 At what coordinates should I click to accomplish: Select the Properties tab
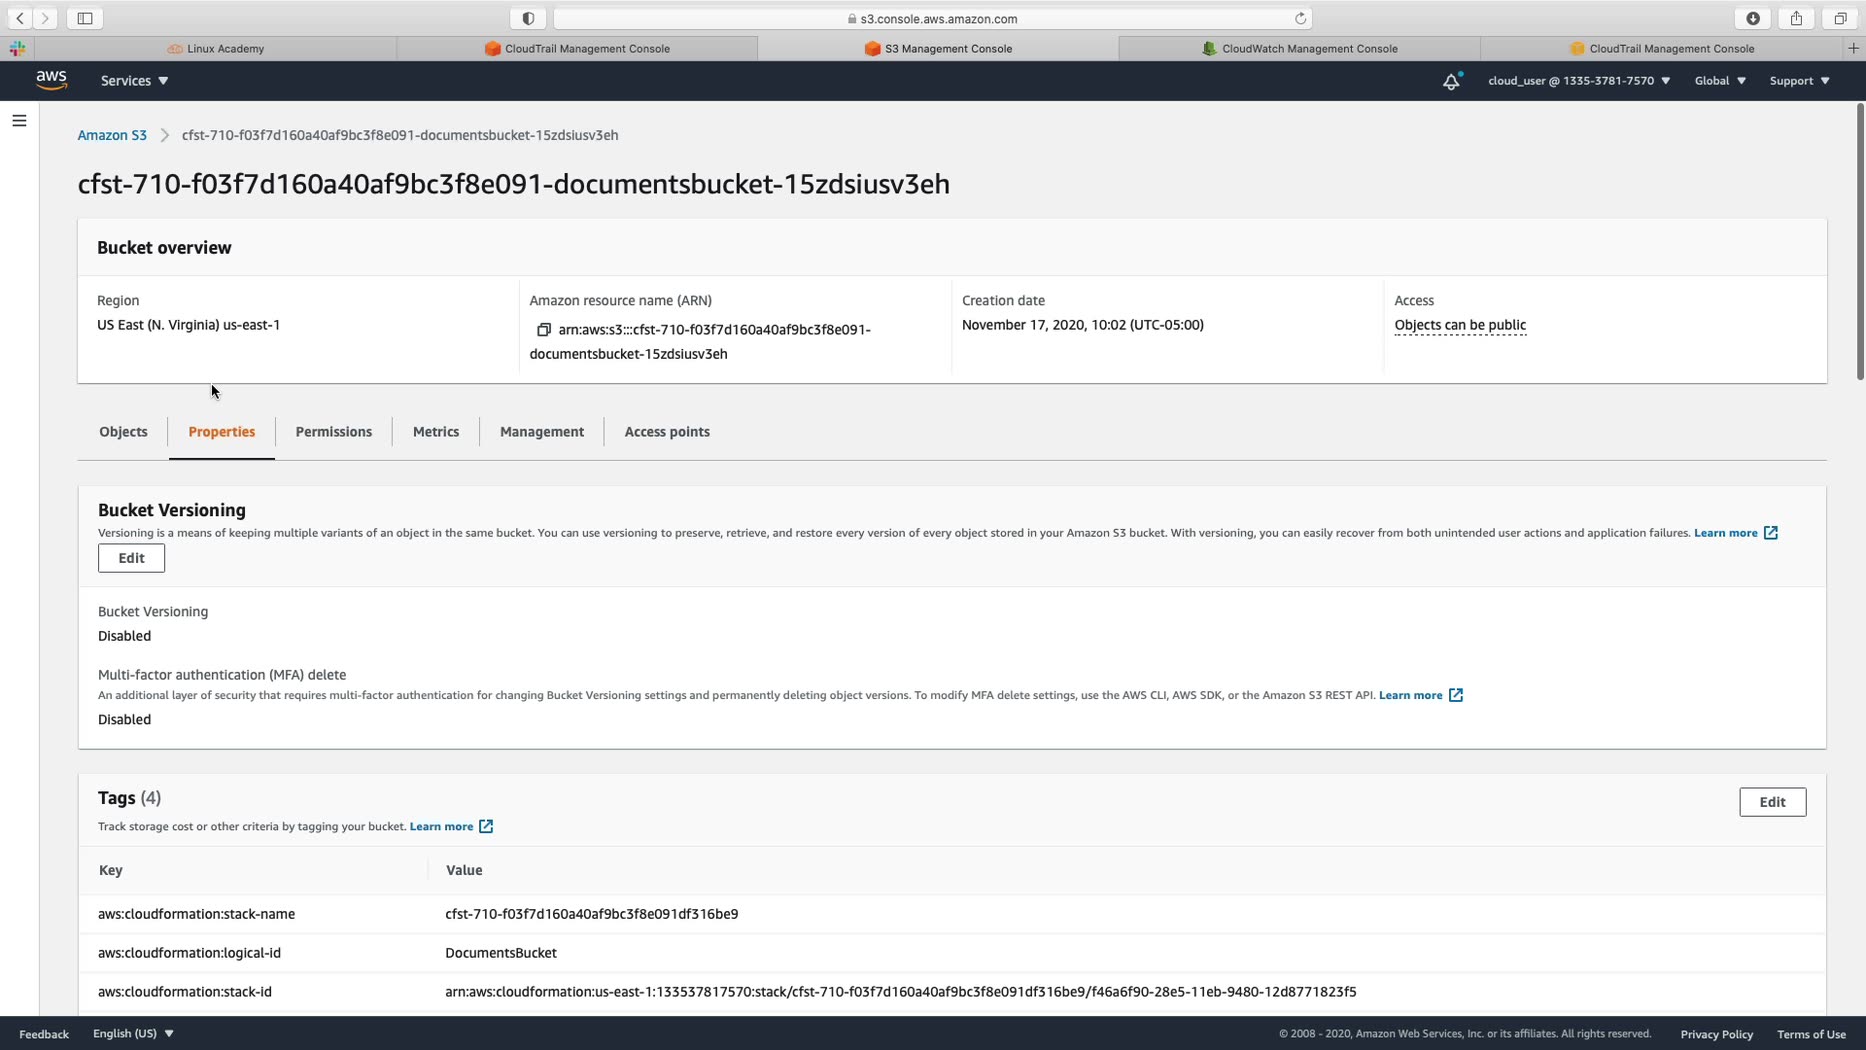click(x=221, y=432)
